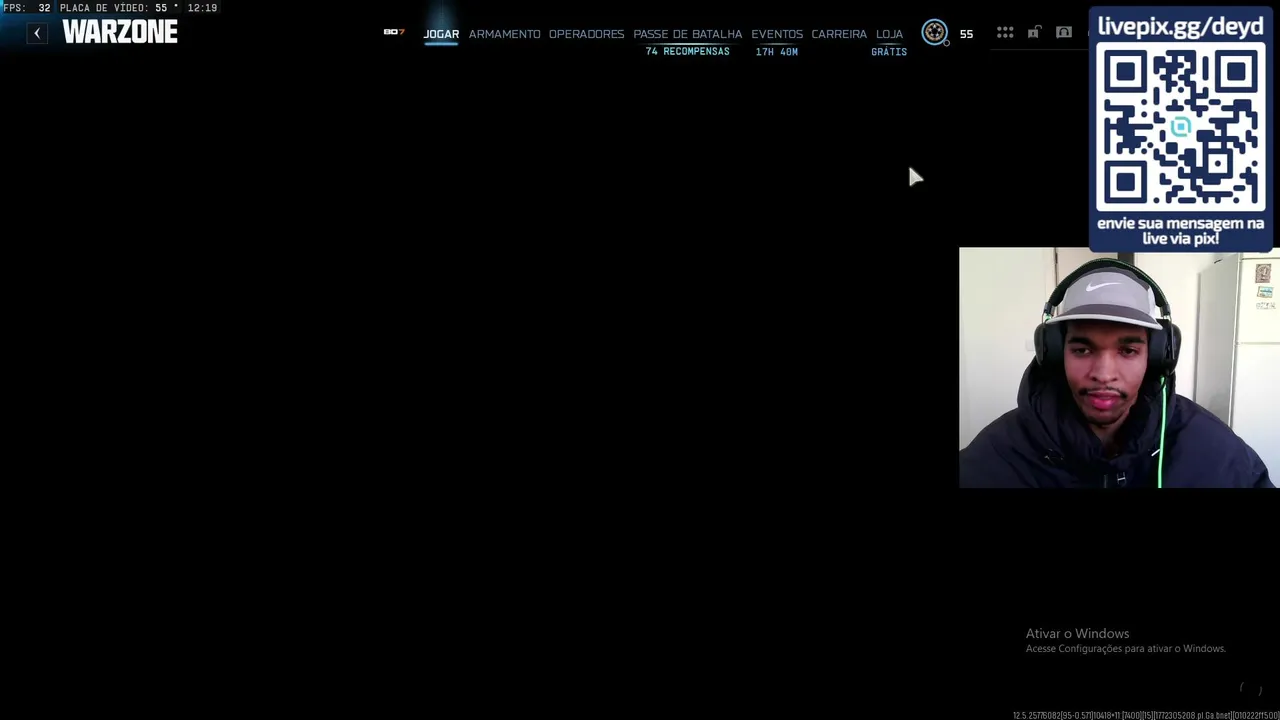
Task: Open the CARREIRA tab
Action: [x=839, y=34]
